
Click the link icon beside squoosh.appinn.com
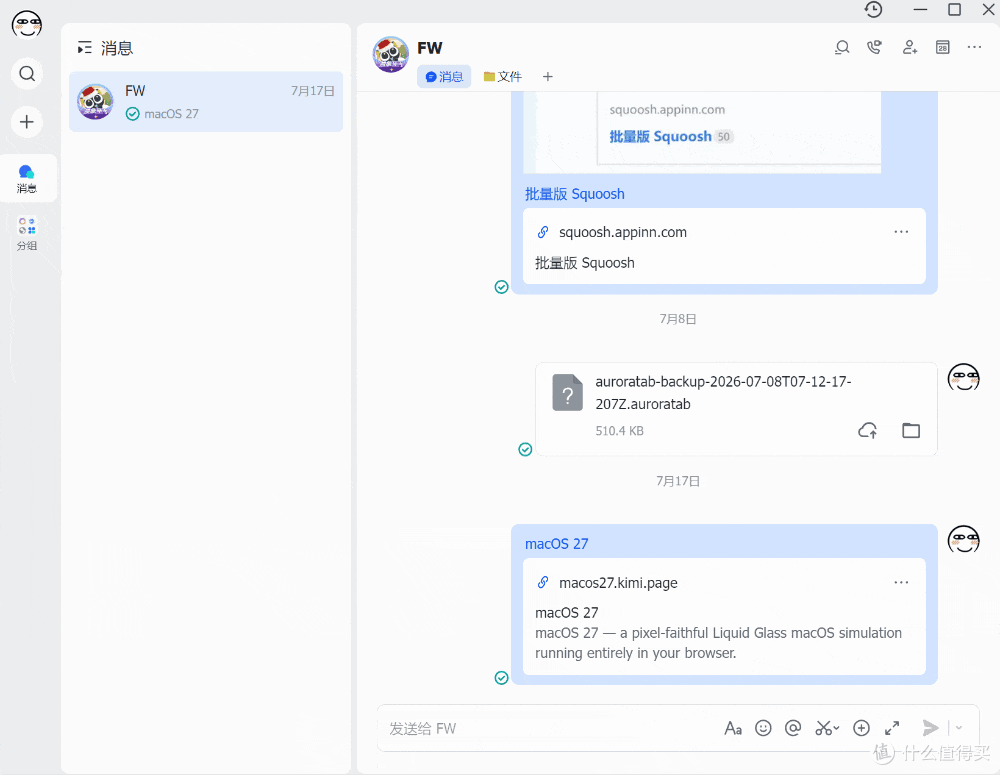[x=543, y=232]
